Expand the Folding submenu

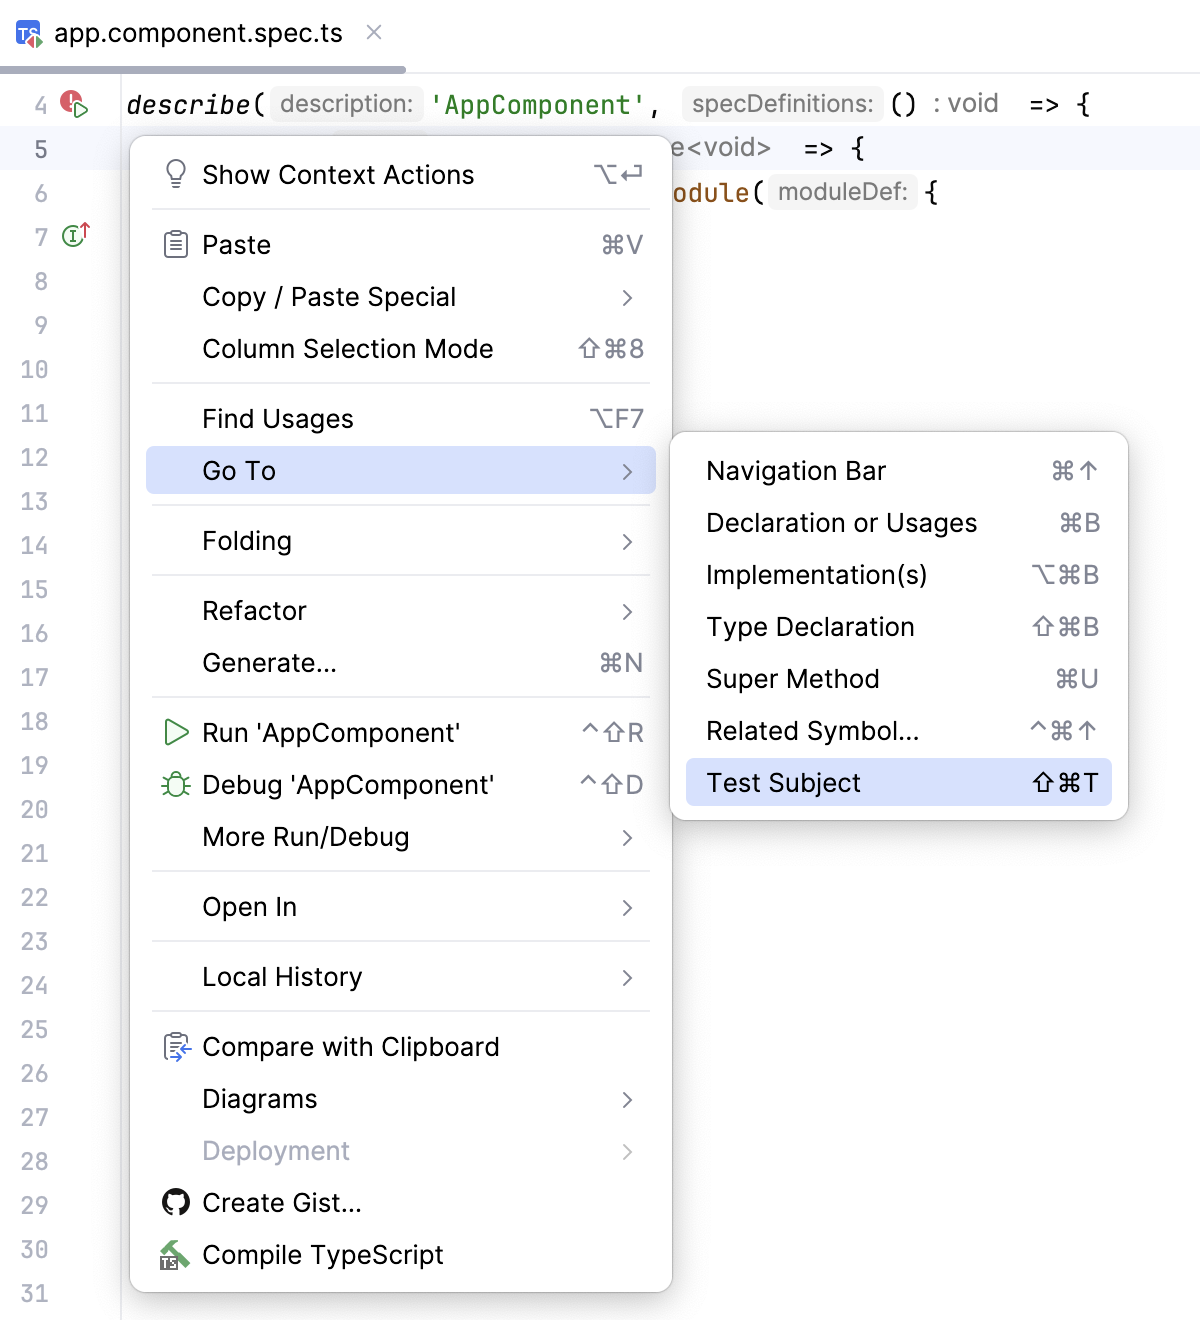247,541
